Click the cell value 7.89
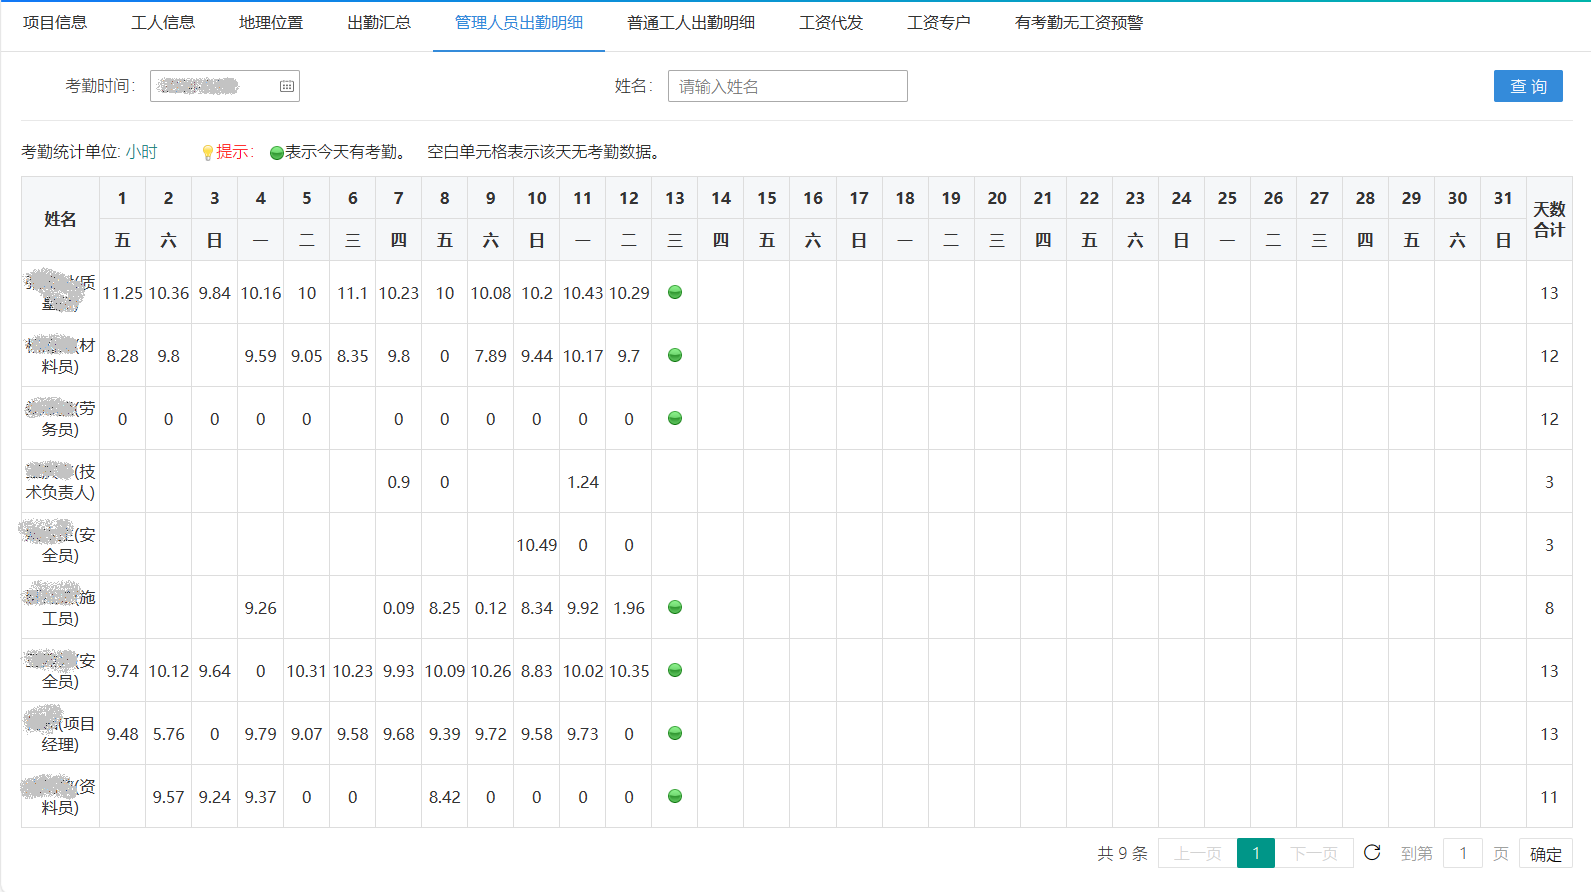 [x=490, y=356]
